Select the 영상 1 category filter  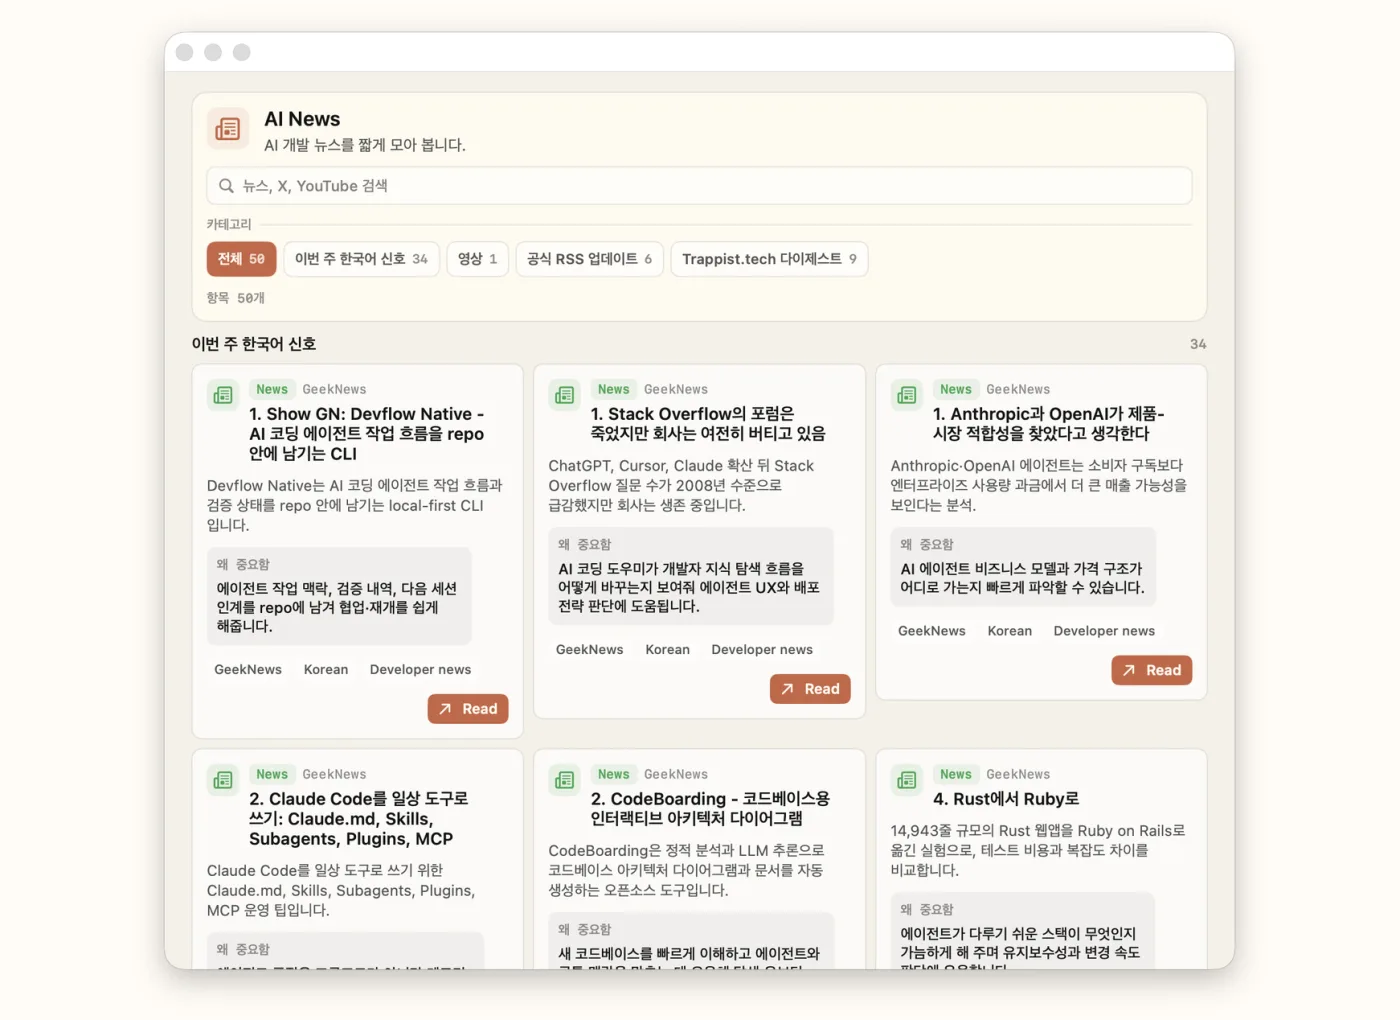pyautogui.click(x=477, y=259)
